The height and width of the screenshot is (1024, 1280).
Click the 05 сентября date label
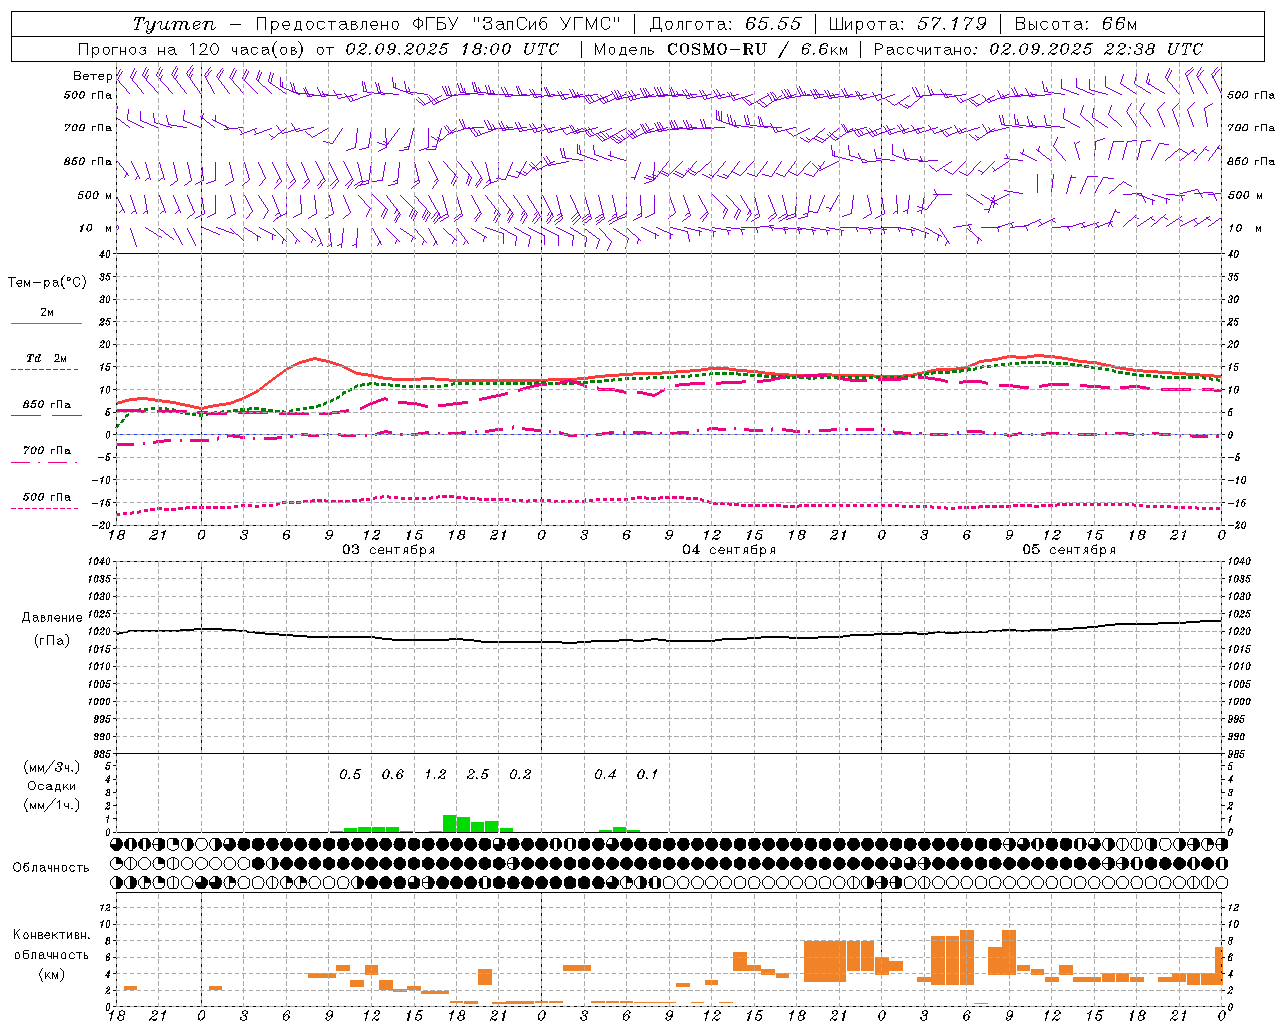coord(1069,550)
